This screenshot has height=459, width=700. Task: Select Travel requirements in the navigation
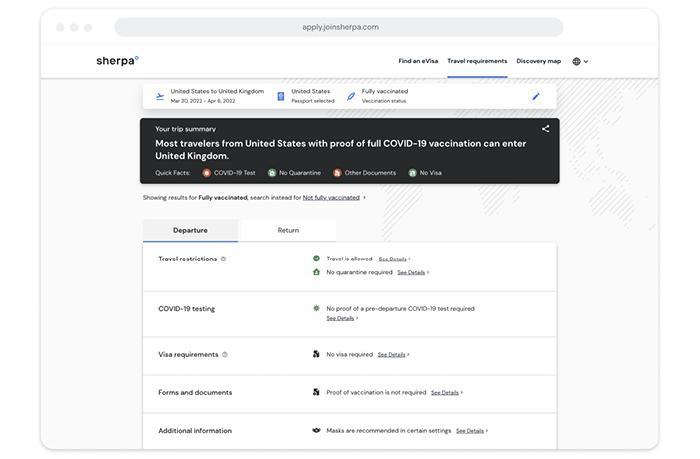tap(477, 61)
